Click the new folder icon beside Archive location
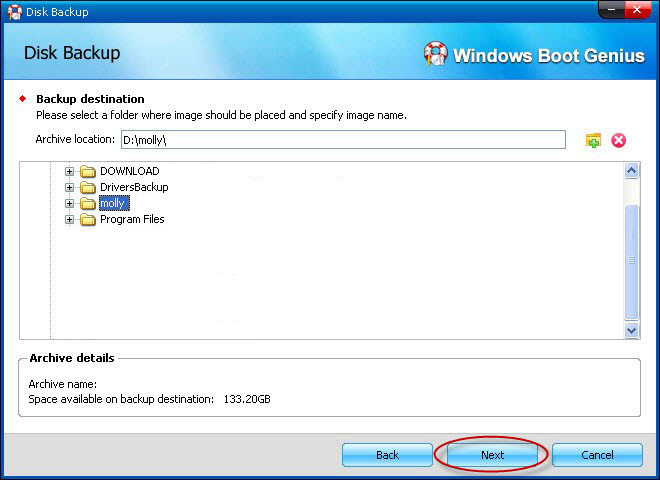 [x=593, y=140]
